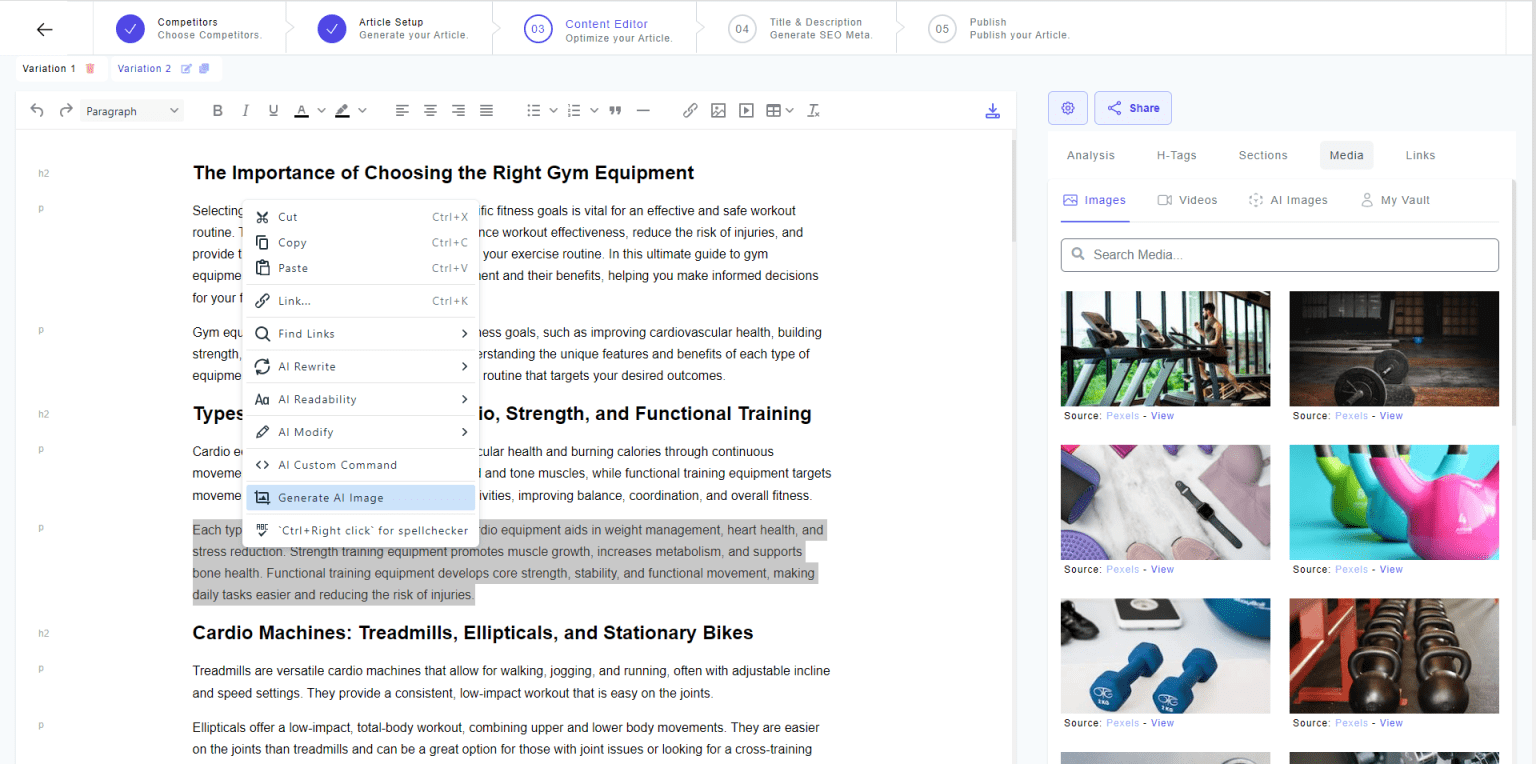Insert a link using the toolbar chain icon
This screenshot has width=1536, height=764.
[x=690, y=111]
